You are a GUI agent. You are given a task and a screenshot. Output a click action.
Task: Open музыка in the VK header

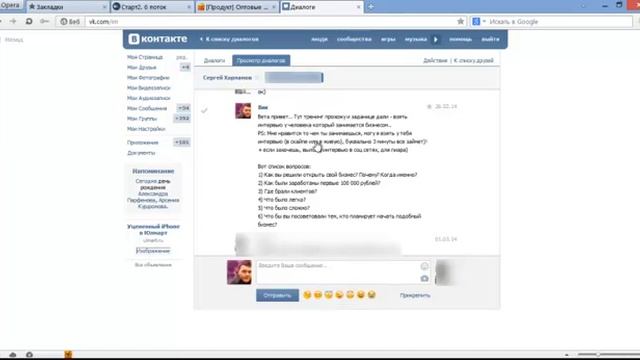tap(416, 39)
